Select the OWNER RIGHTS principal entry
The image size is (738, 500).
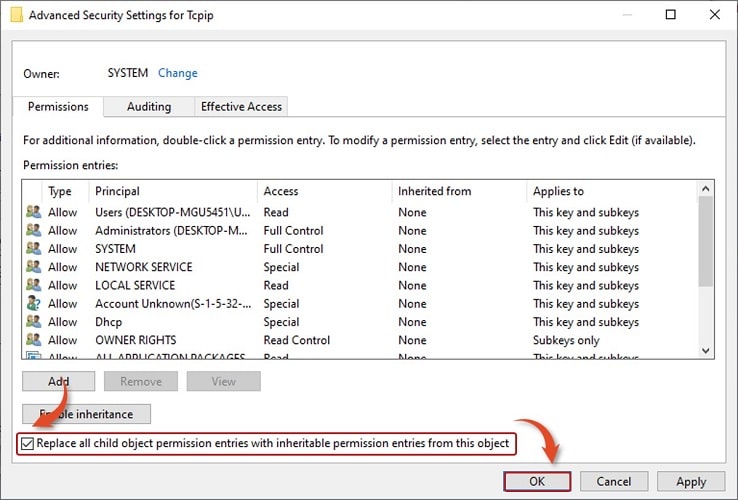click(x=136, y=340)
